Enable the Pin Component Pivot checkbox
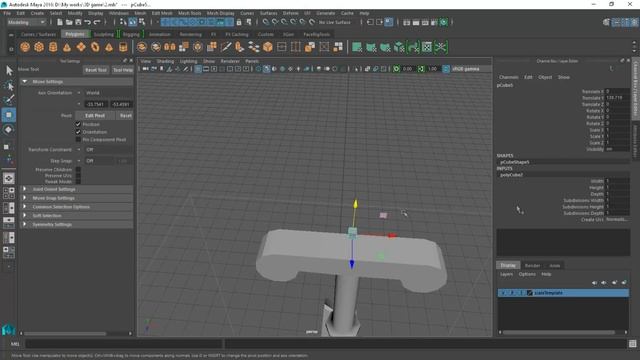This screenshot has width=640, height=360. 78,140
